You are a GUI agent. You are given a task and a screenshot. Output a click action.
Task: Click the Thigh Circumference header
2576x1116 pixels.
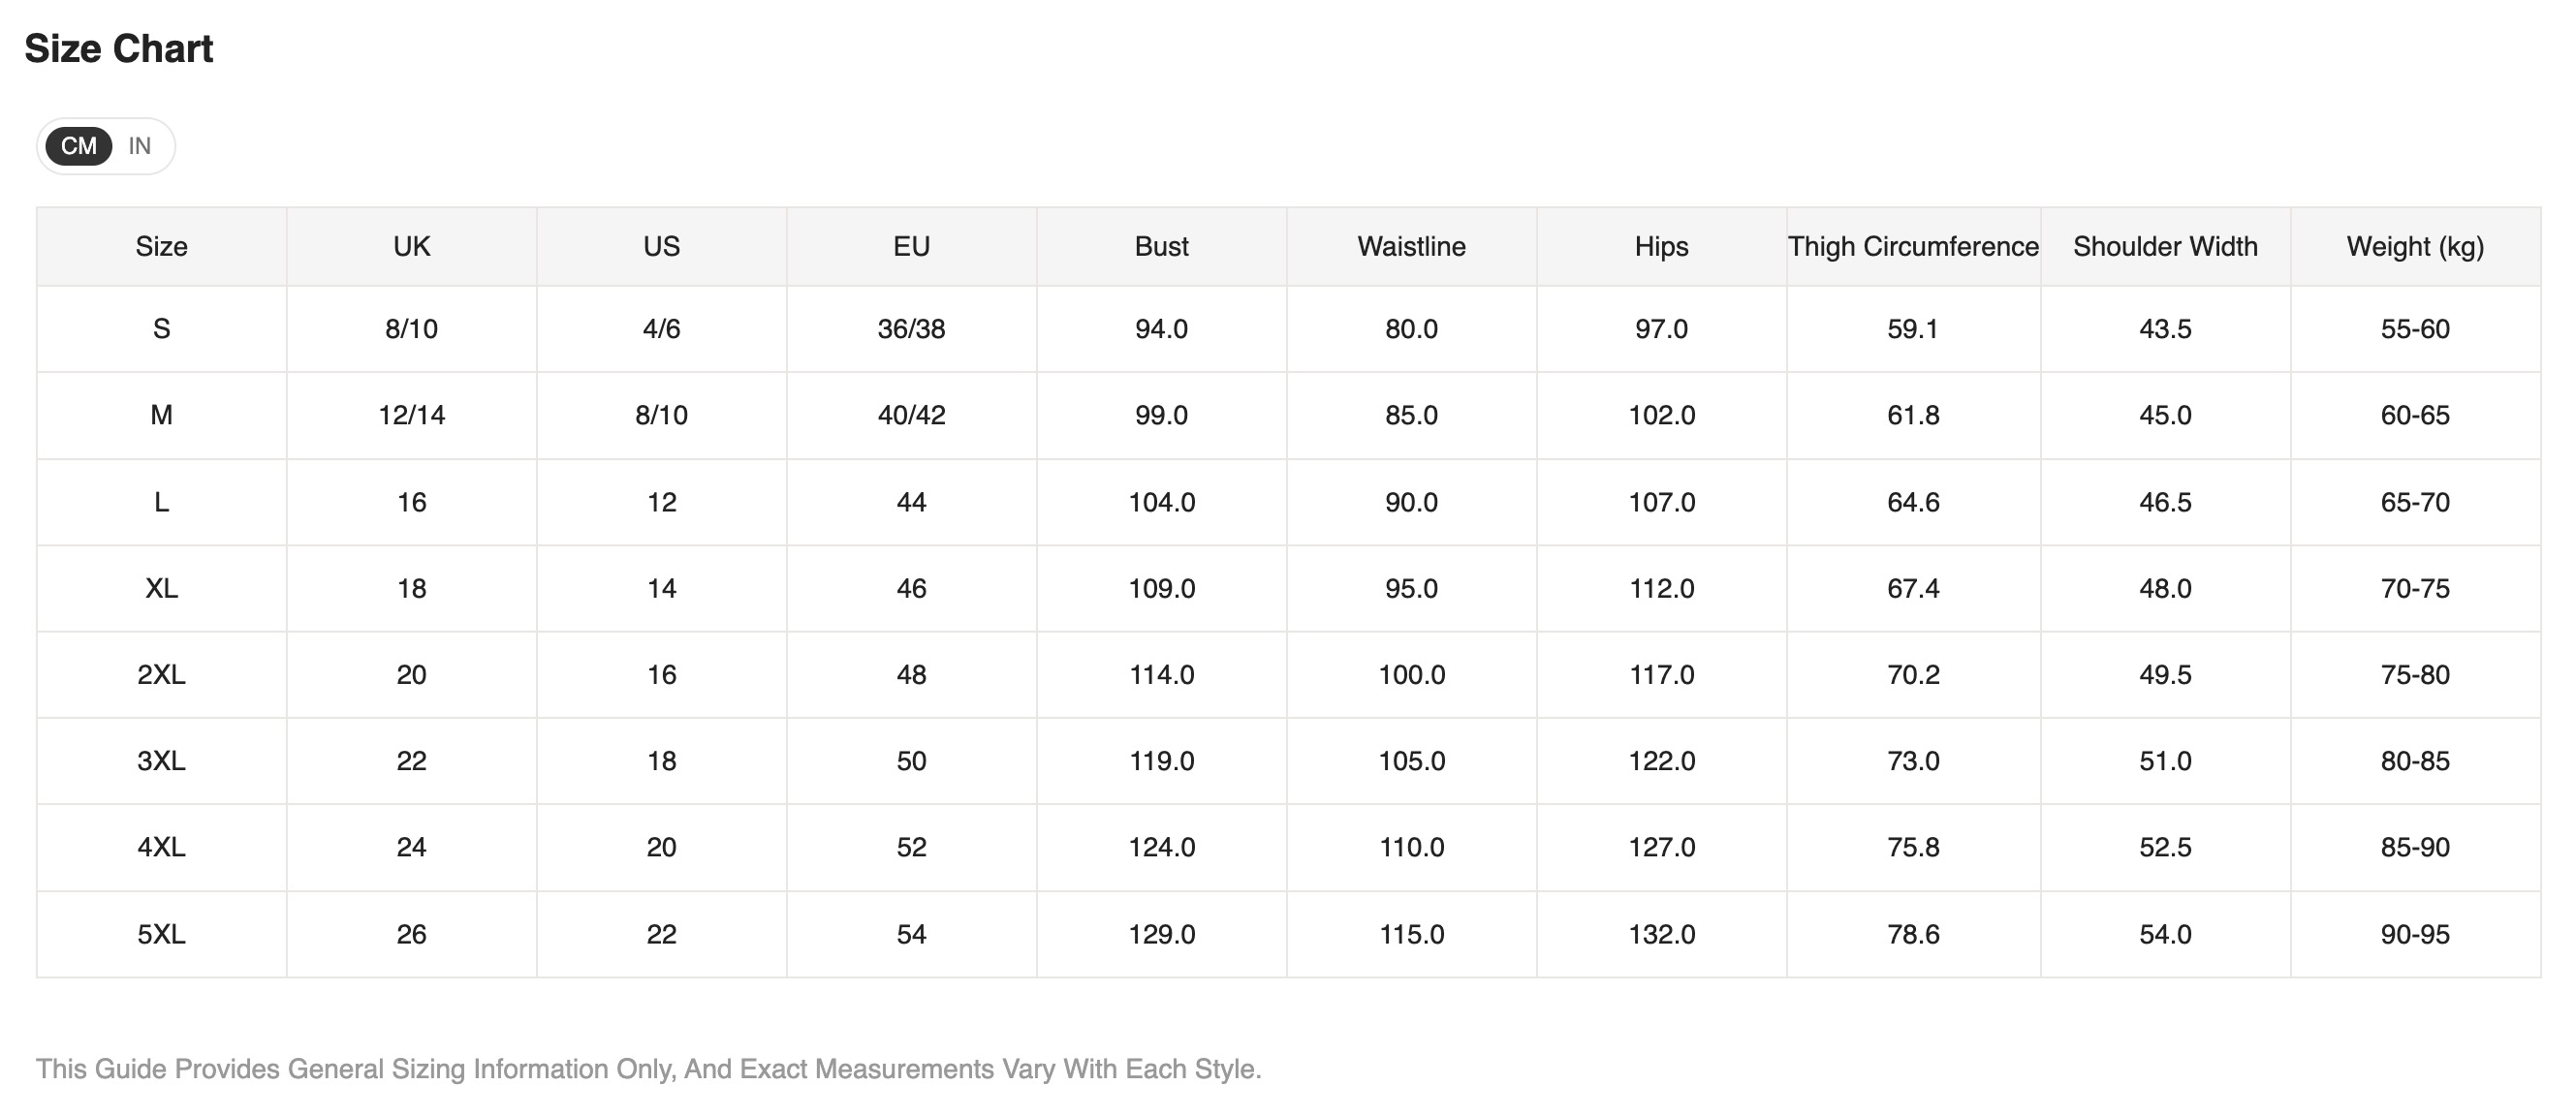pos(1913,246)
